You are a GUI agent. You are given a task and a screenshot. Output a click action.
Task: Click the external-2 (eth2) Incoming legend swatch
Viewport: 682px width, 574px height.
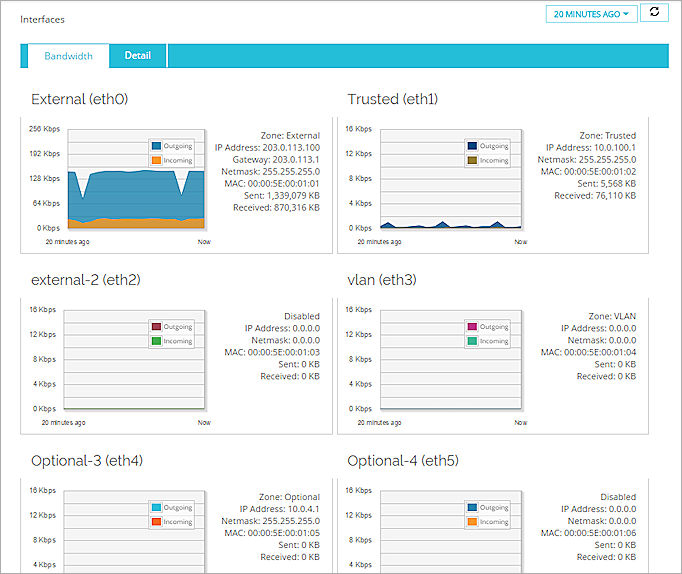click(157, 341)
